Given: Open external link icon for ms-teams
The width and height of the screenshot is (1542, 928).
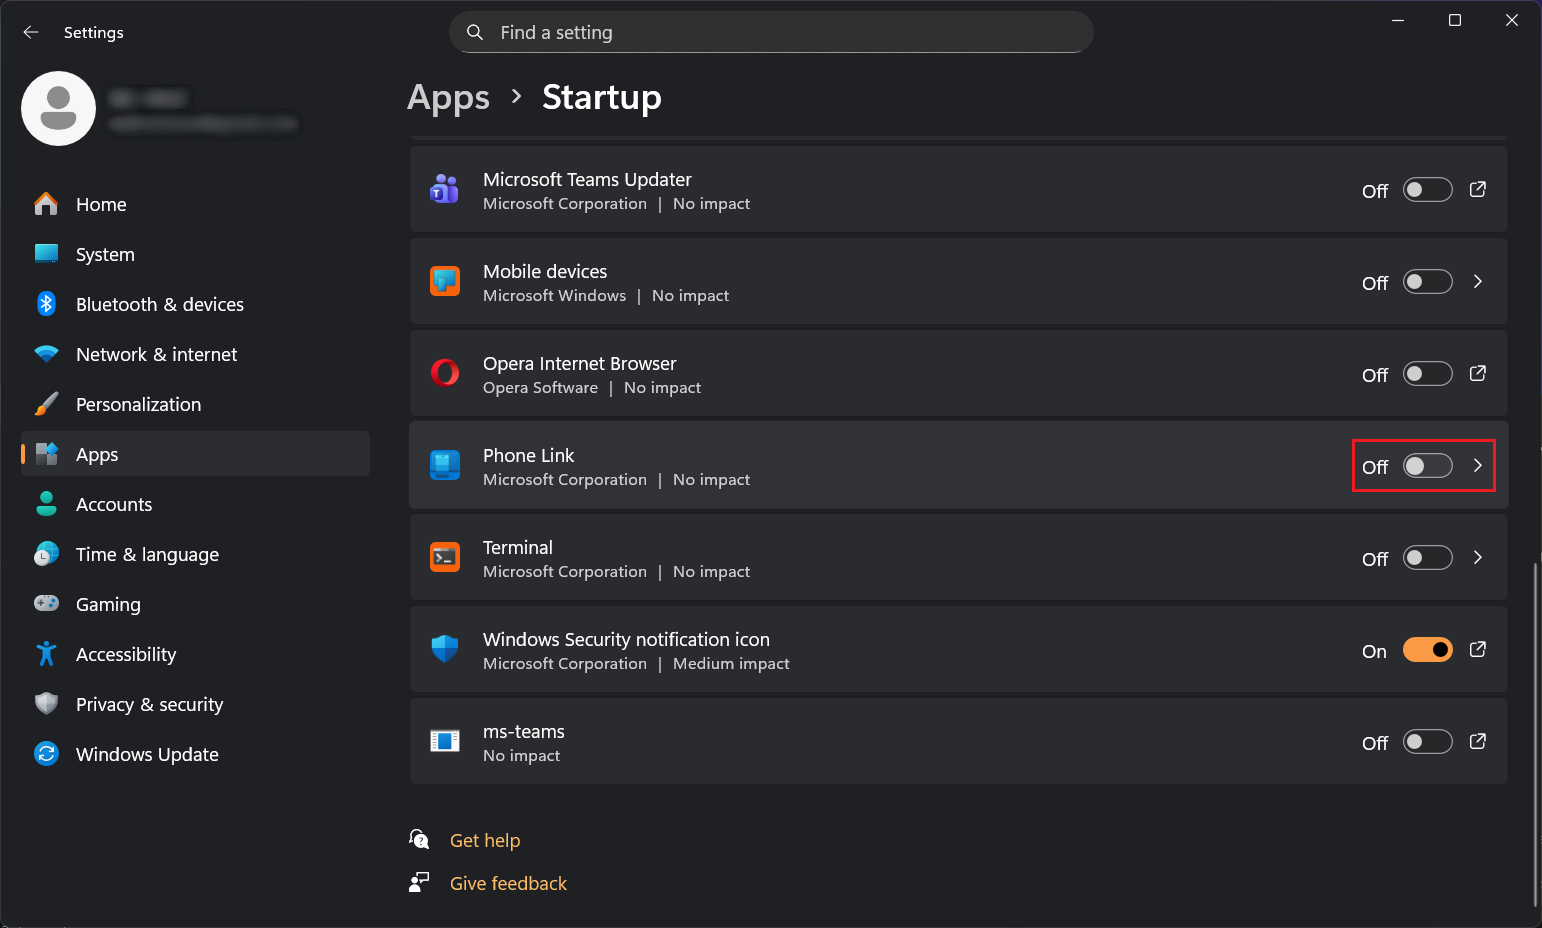Looking at the screenshot, I should (x=1477, y=742).
